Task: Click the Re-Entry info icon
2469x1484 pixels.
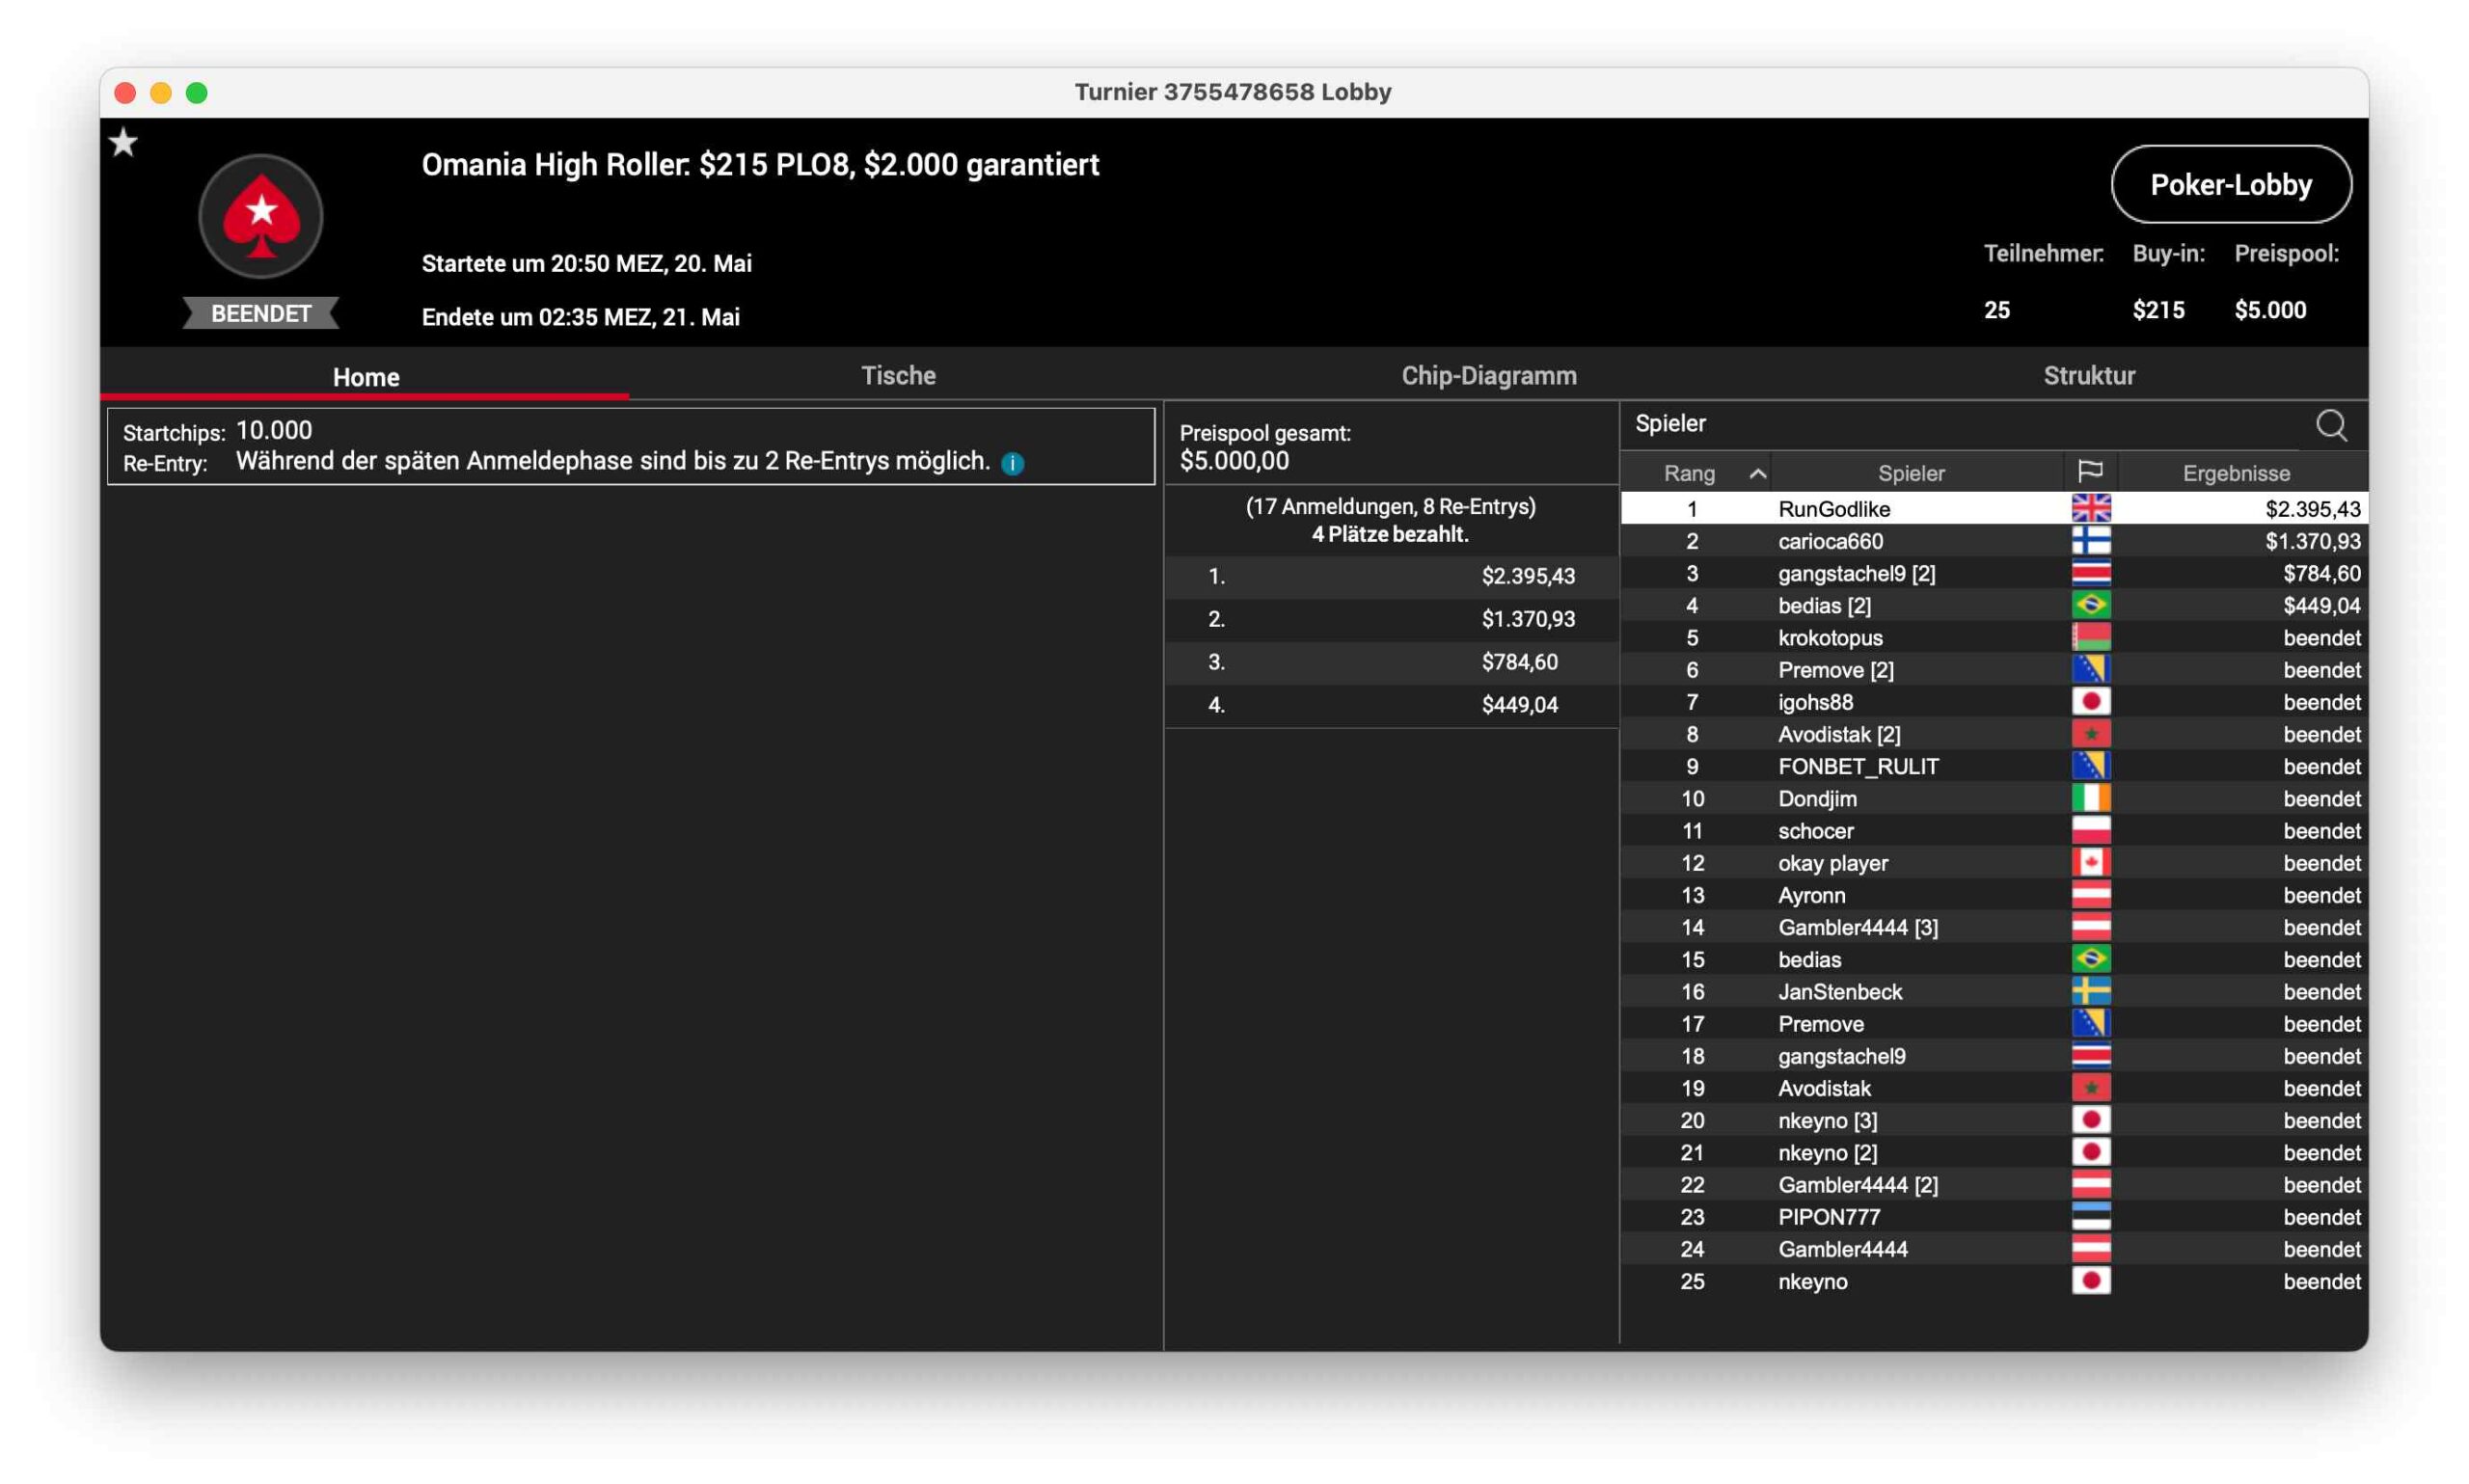Action: (1012, 463)
